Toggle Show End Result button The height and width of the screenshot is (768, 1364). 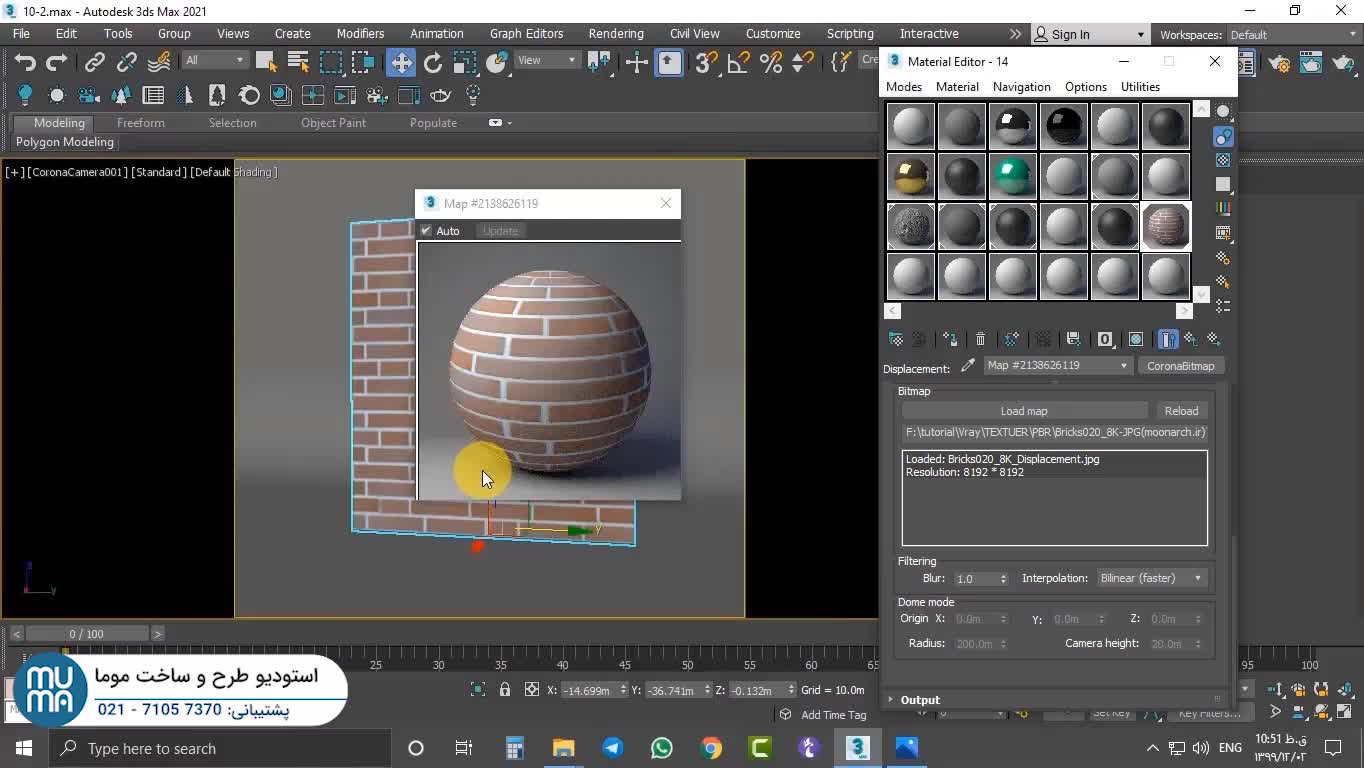[1167, 339]
